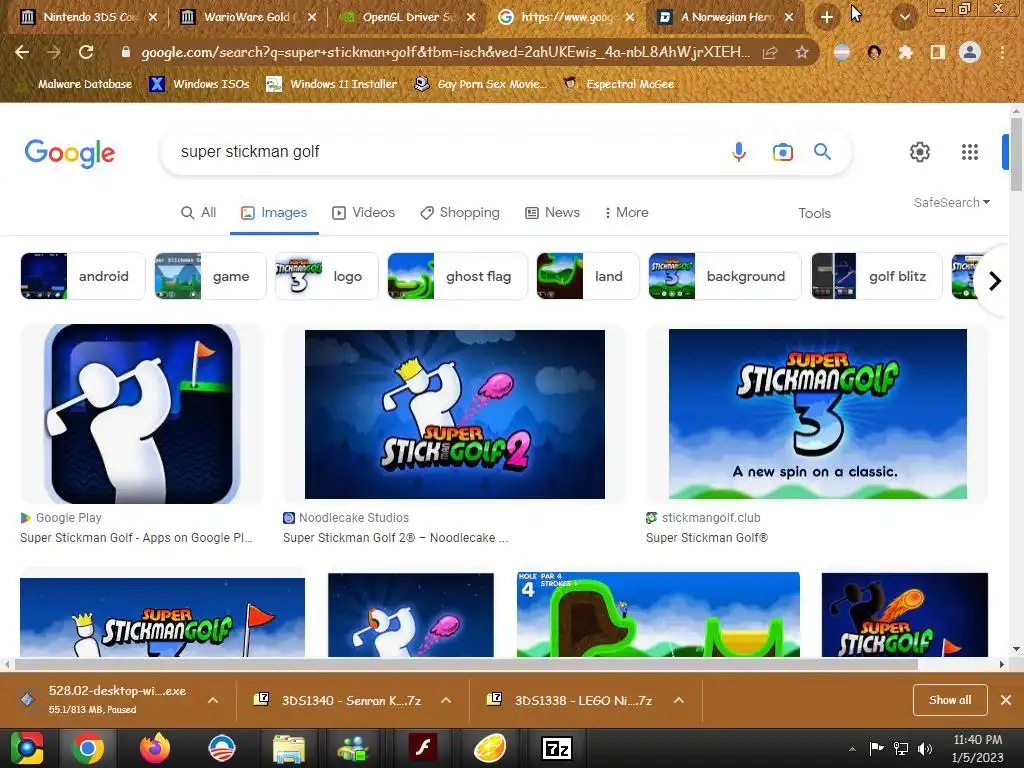Viewport: 1024px width, 768px height.
Task: Open the white golfer app icon thumbnail
Action: click(142, 414)
